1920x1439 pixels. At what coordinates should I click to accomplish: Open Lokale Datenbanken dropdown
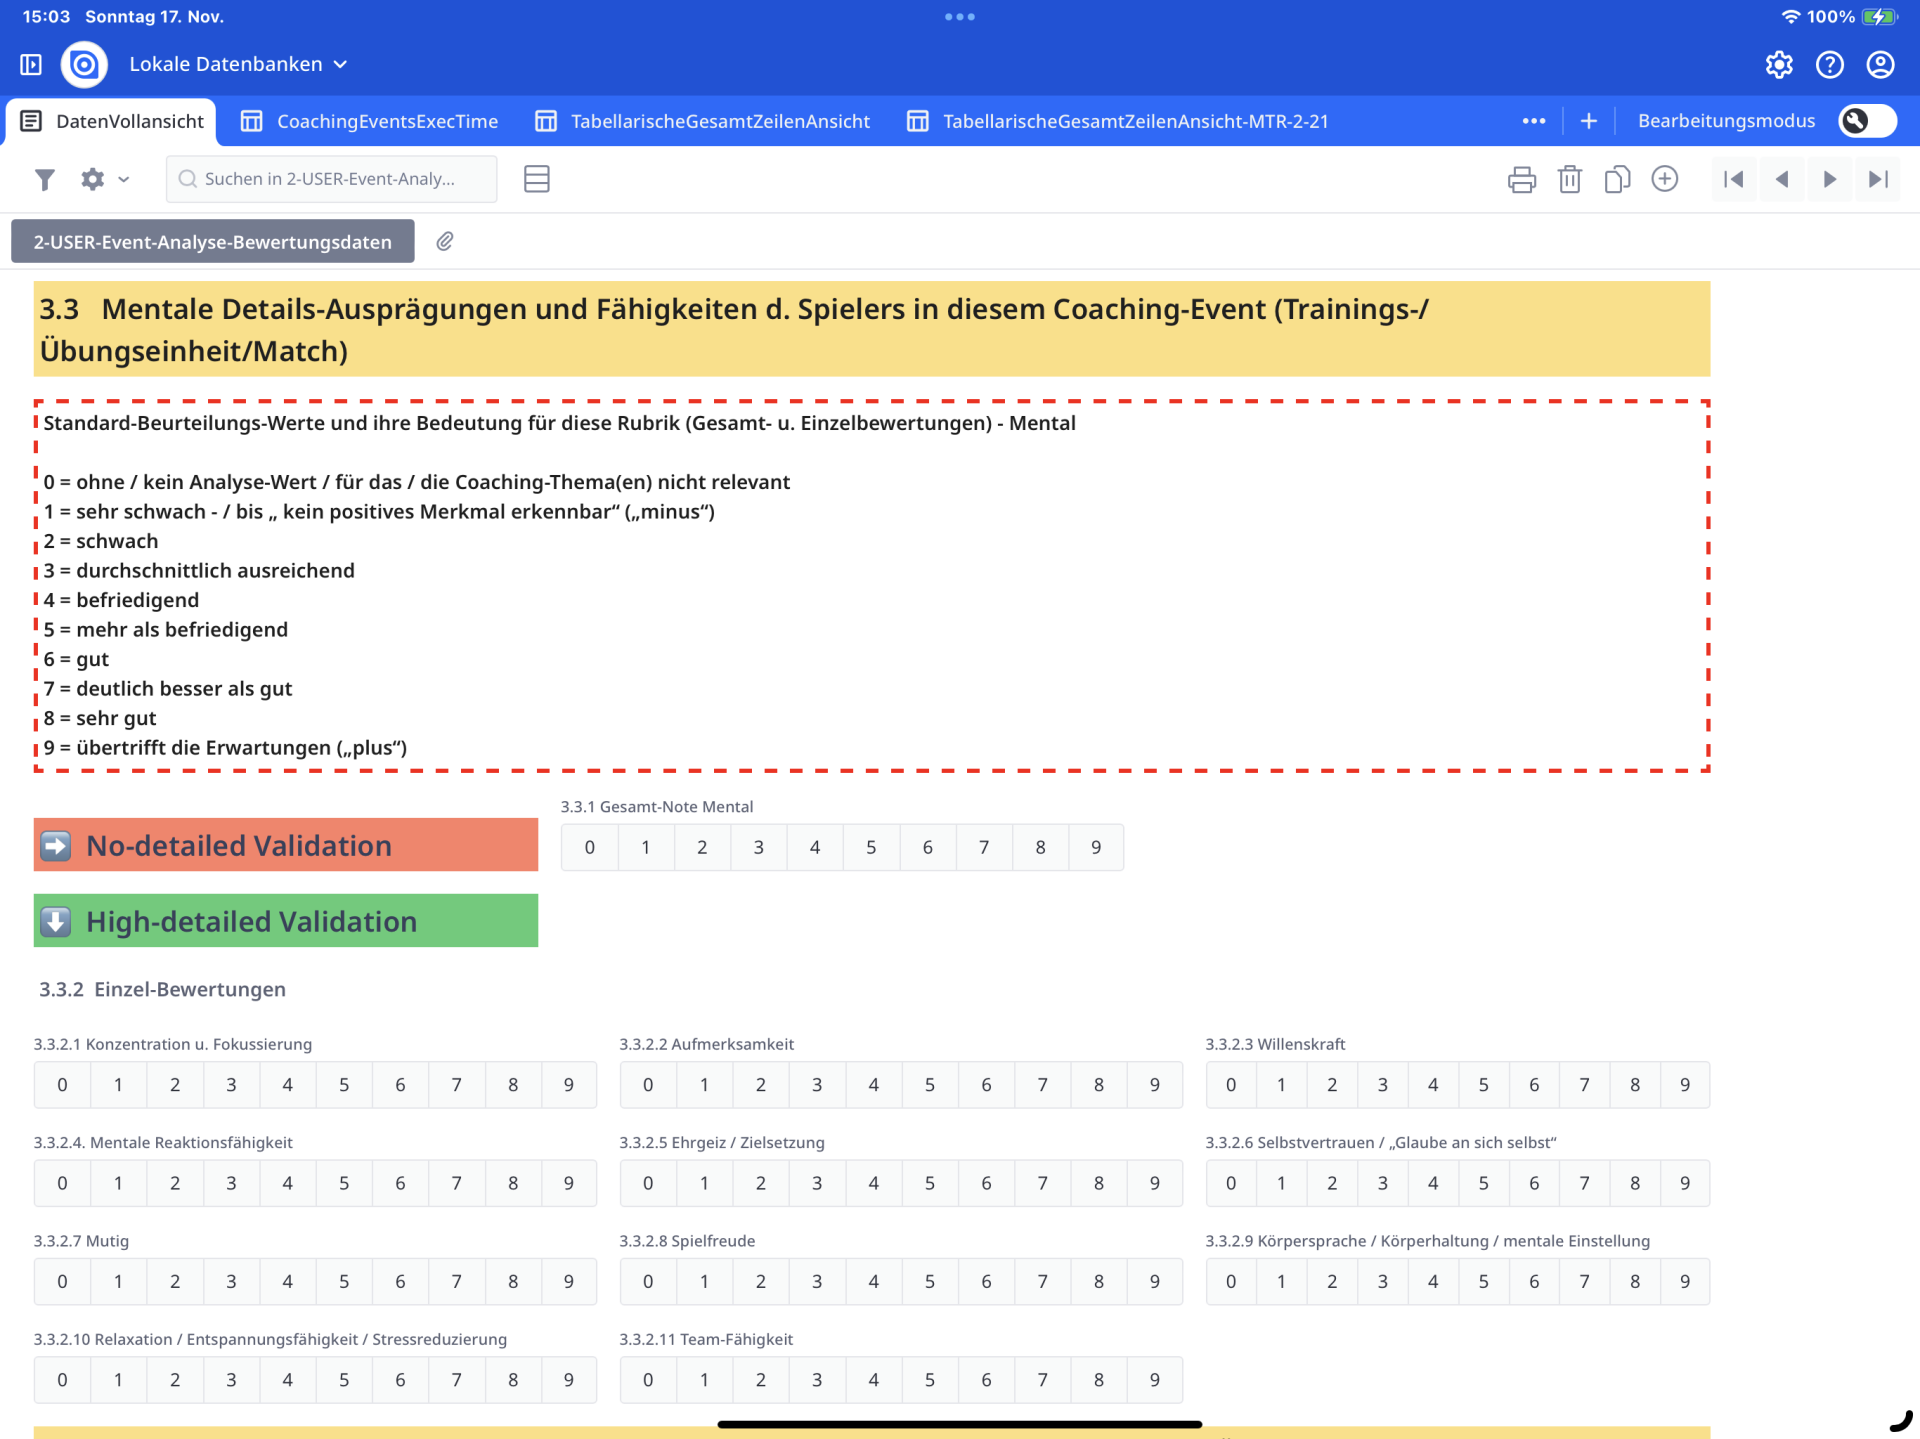click(238, 64)
